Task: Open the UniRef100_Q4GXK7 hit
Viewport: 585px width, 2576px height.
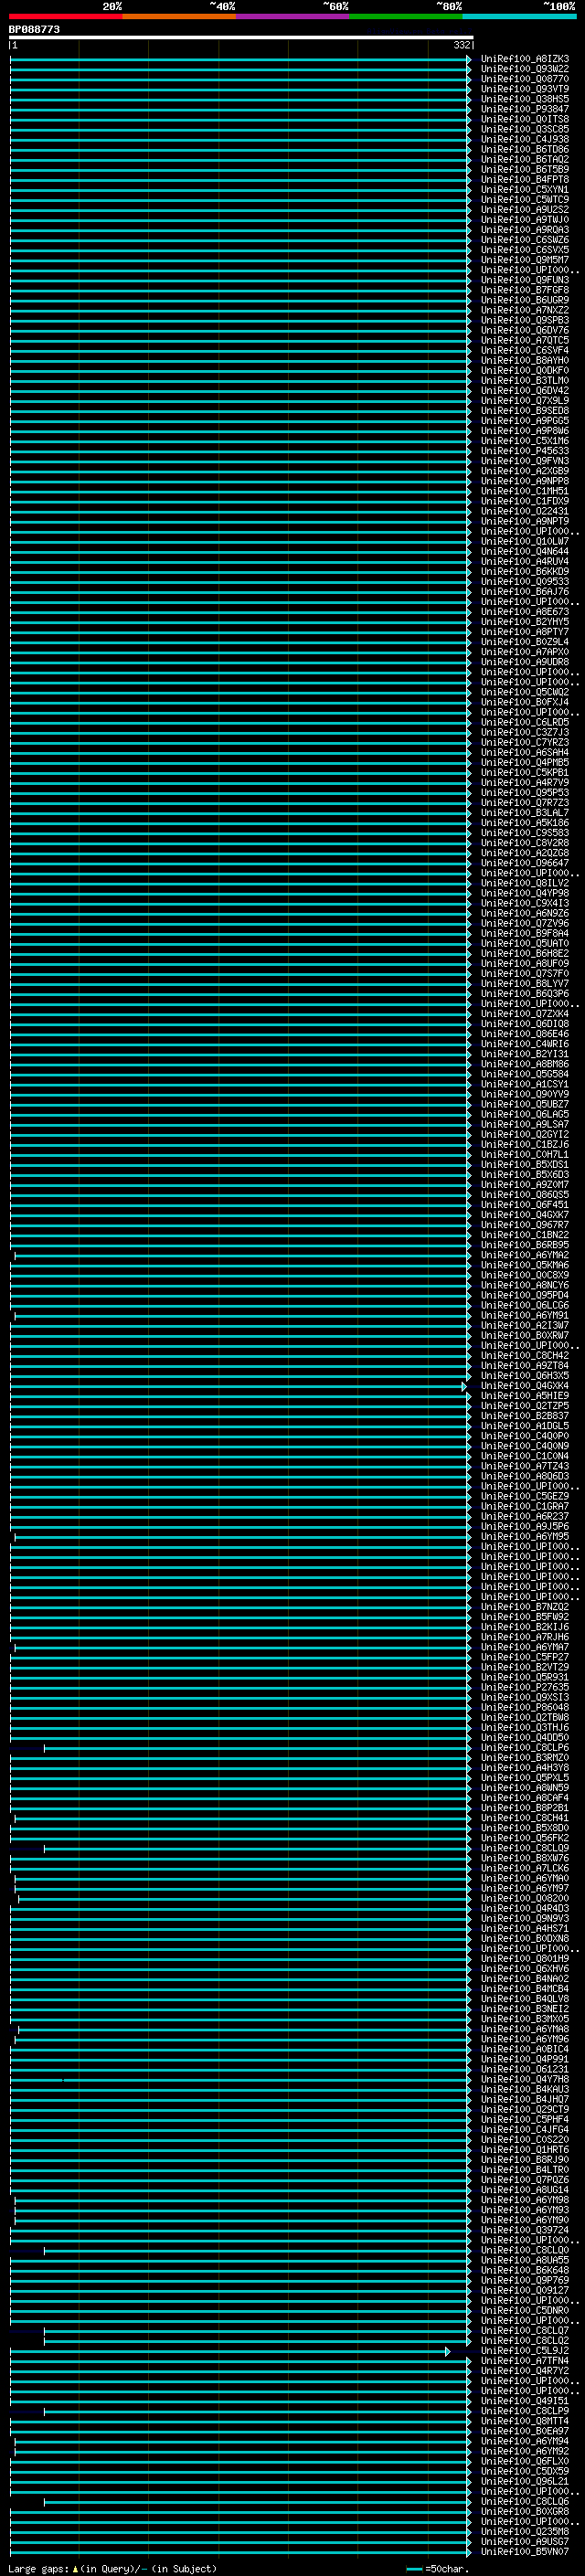Action: tap(525, 1215)
